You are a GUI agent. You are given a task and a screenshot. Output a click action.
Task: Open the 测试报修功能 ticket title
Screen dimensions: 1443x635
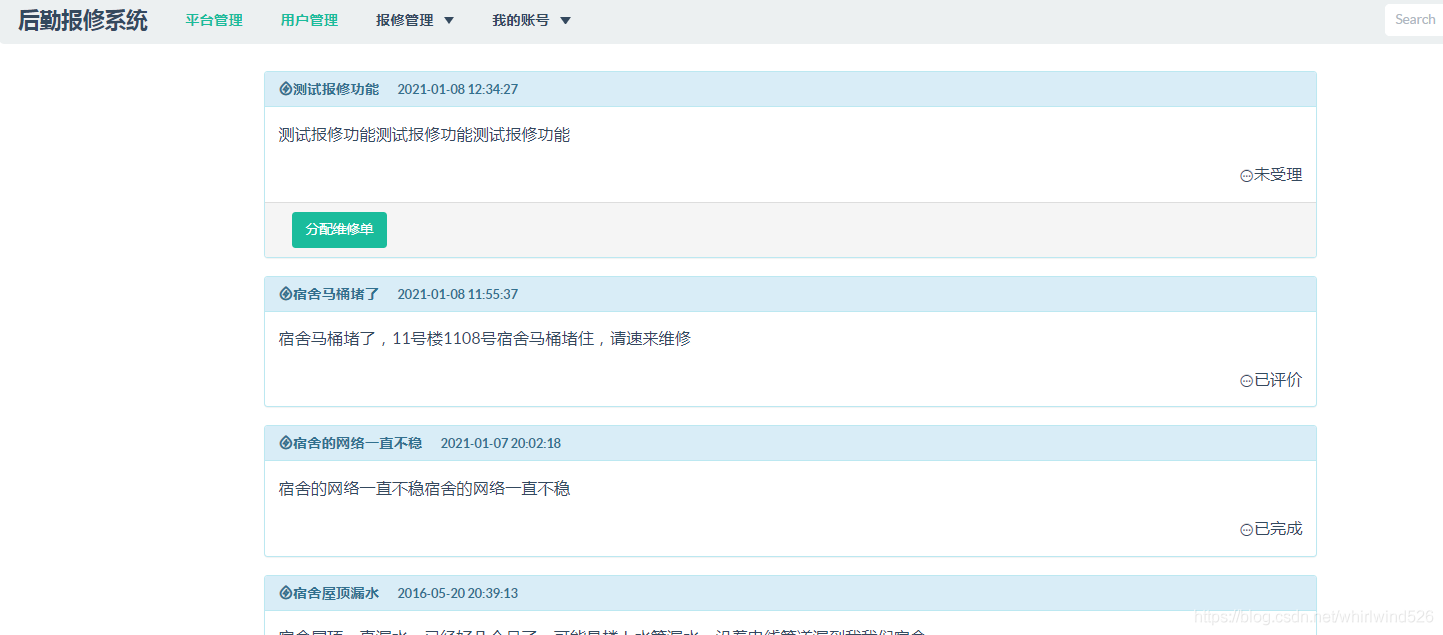click(x=336, y=89)
